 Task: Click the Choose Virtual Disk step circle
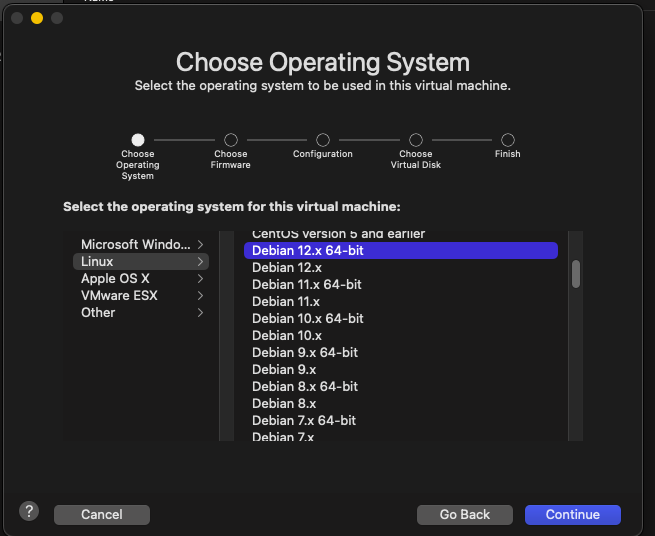[x=416, y=140]
